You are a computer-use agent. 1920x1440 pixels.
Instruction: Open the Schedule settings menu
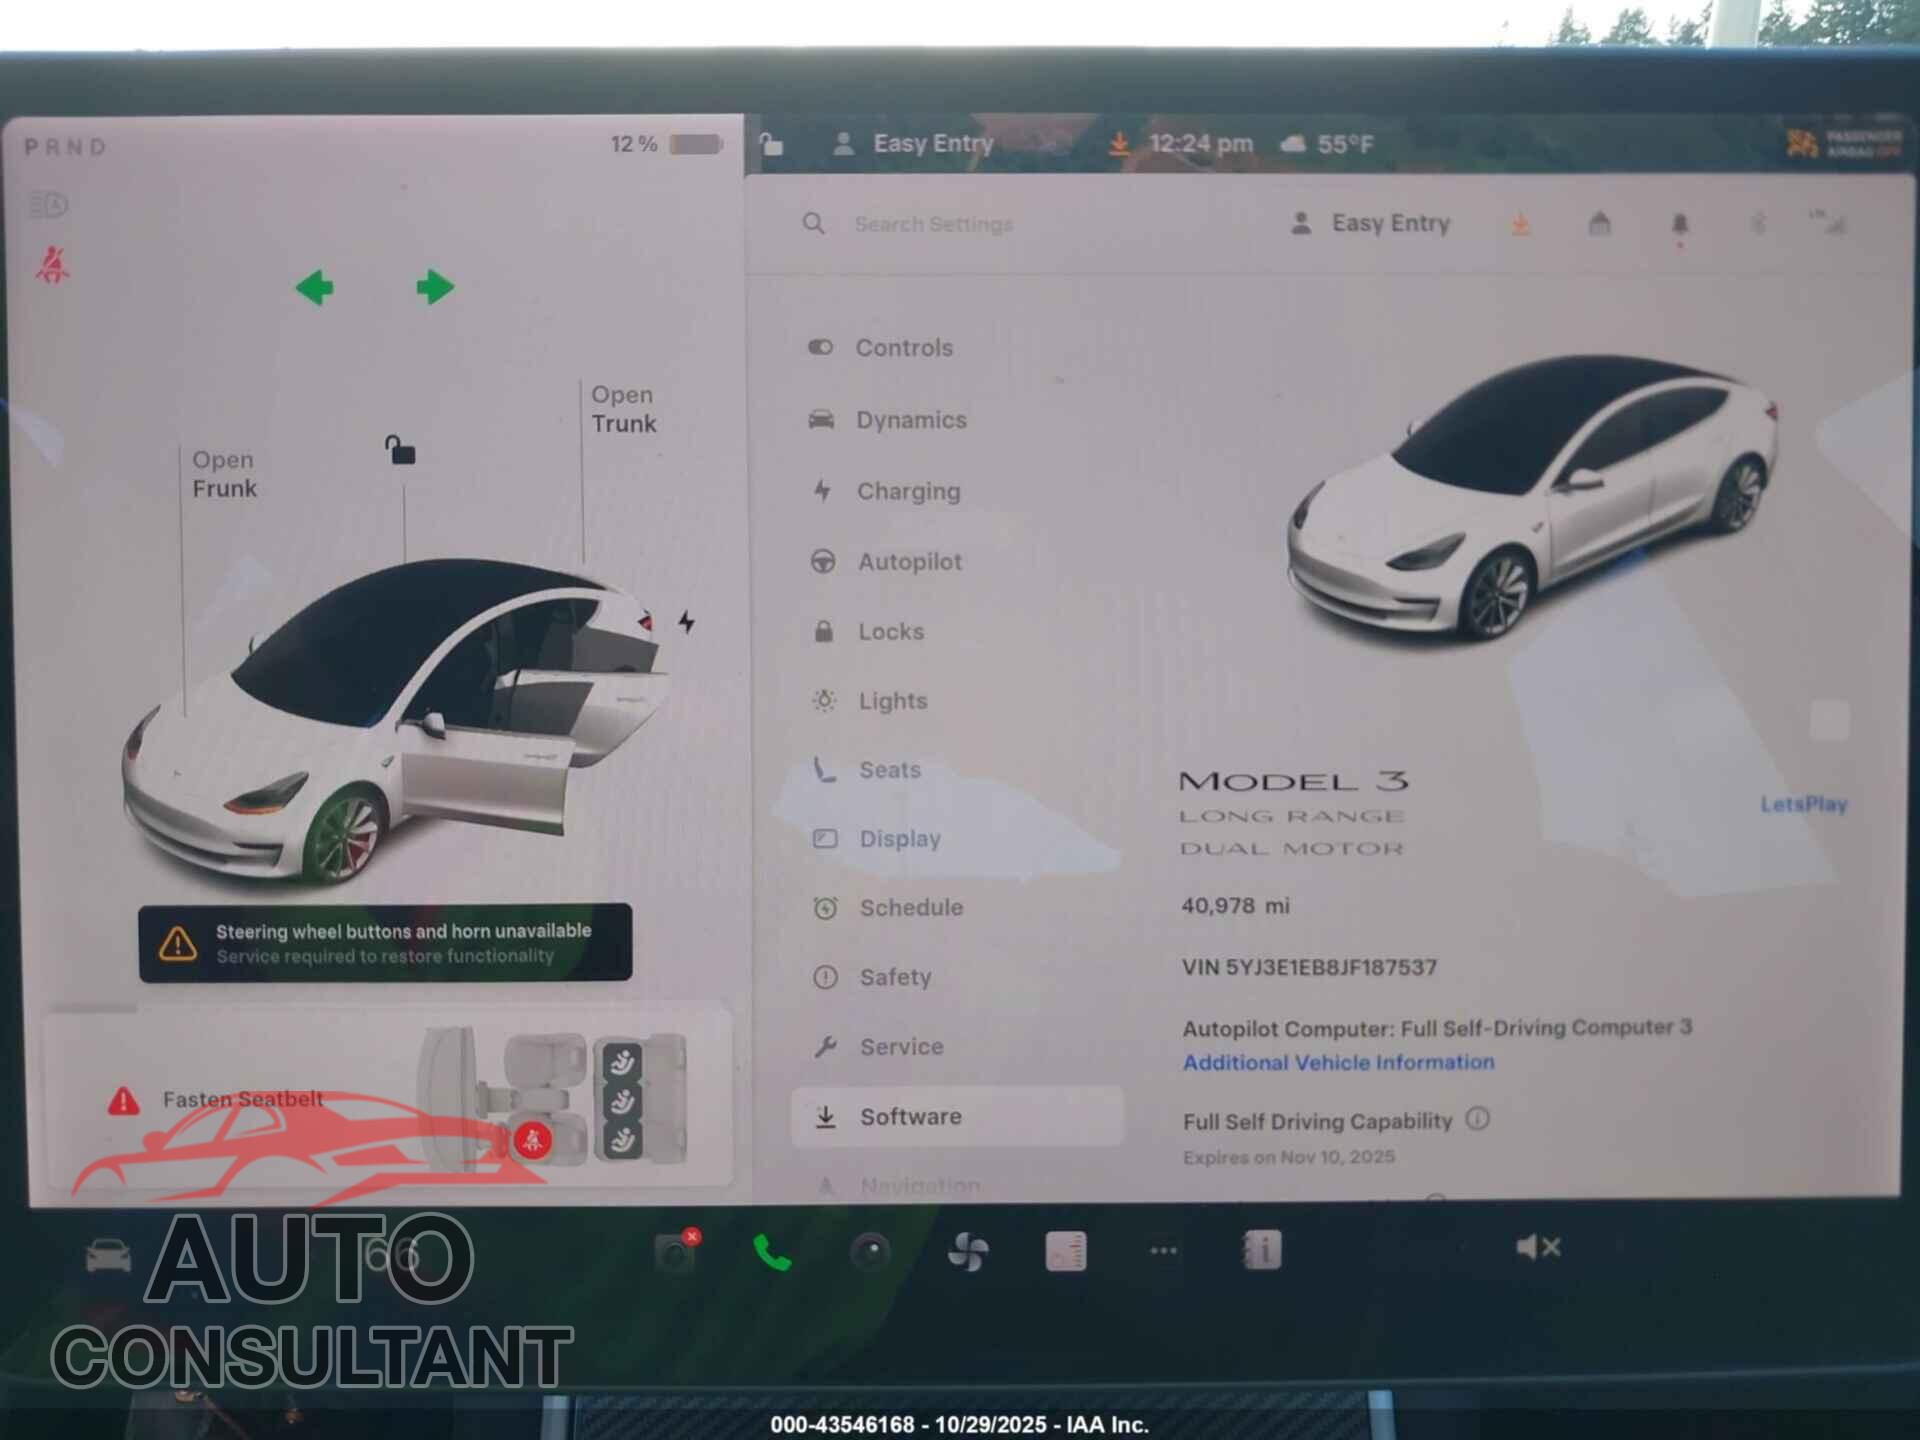click(888, 907)
